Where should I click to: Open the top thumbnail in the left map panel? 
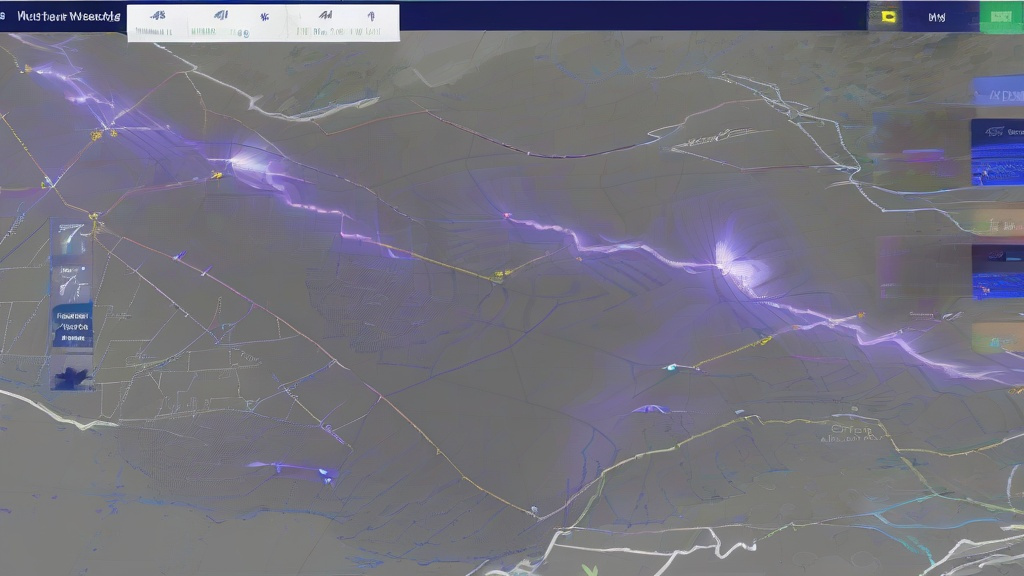pos(71,238)
